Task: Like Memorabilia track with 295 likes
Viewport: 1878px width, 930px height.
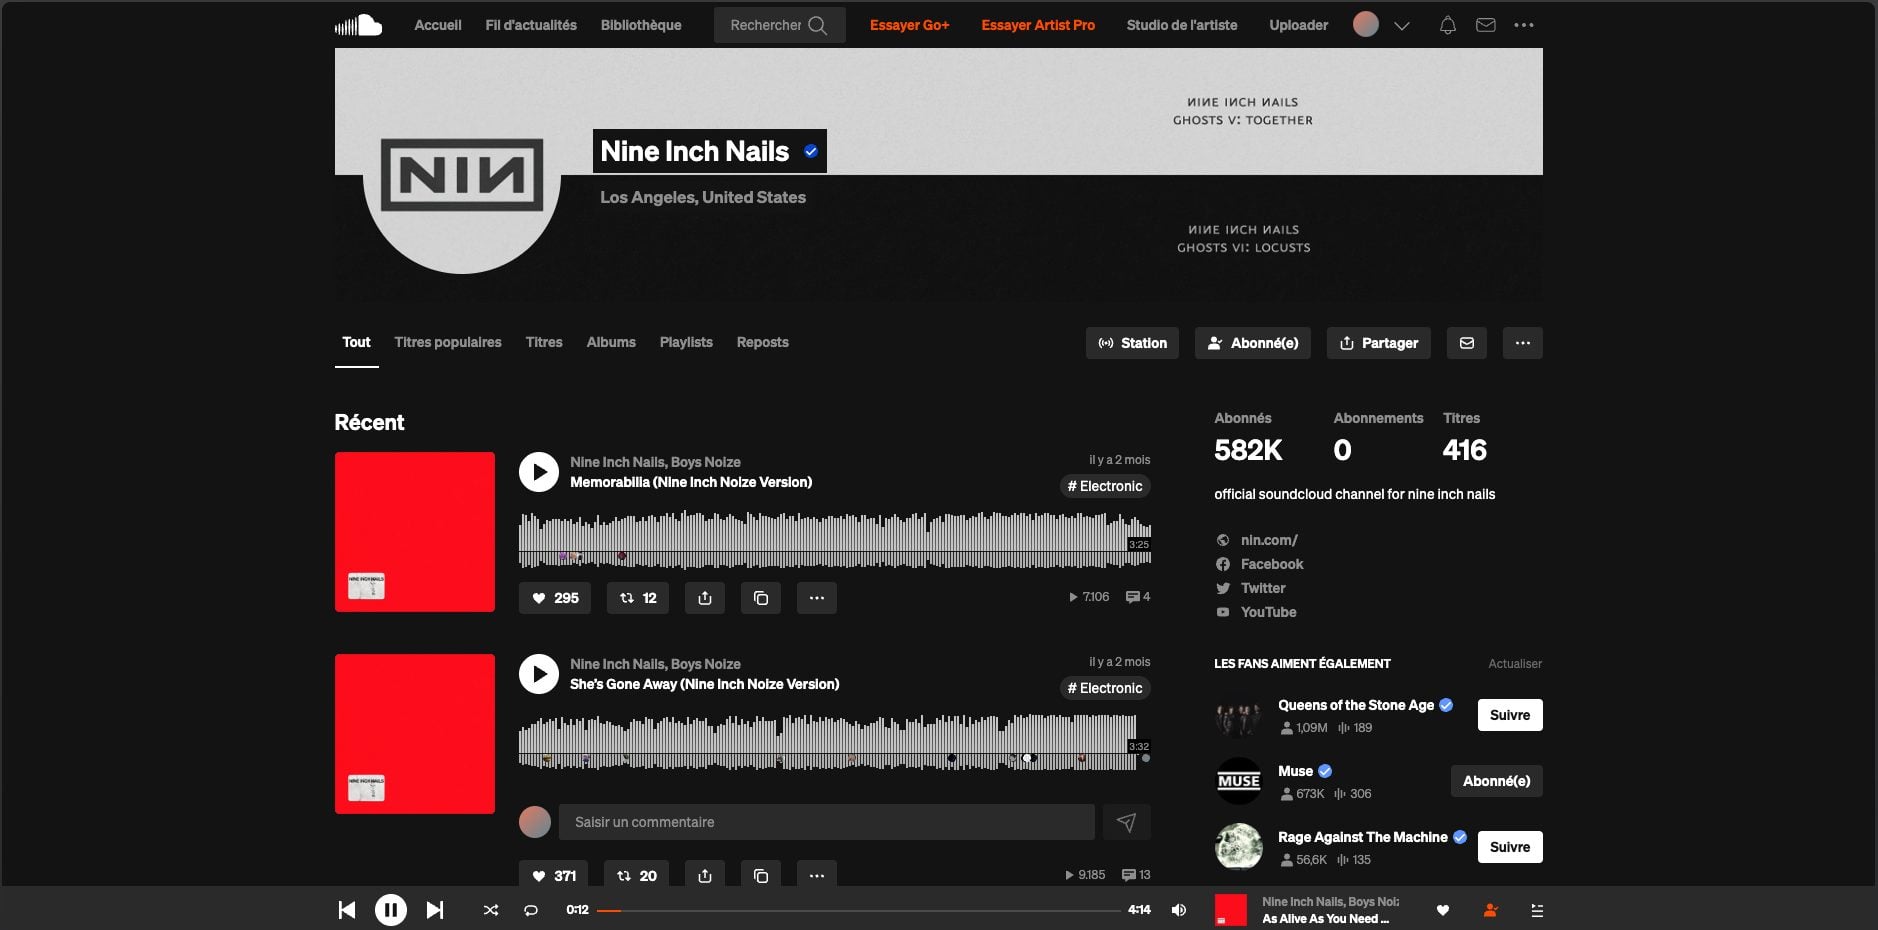Action: tap(555, 598)
